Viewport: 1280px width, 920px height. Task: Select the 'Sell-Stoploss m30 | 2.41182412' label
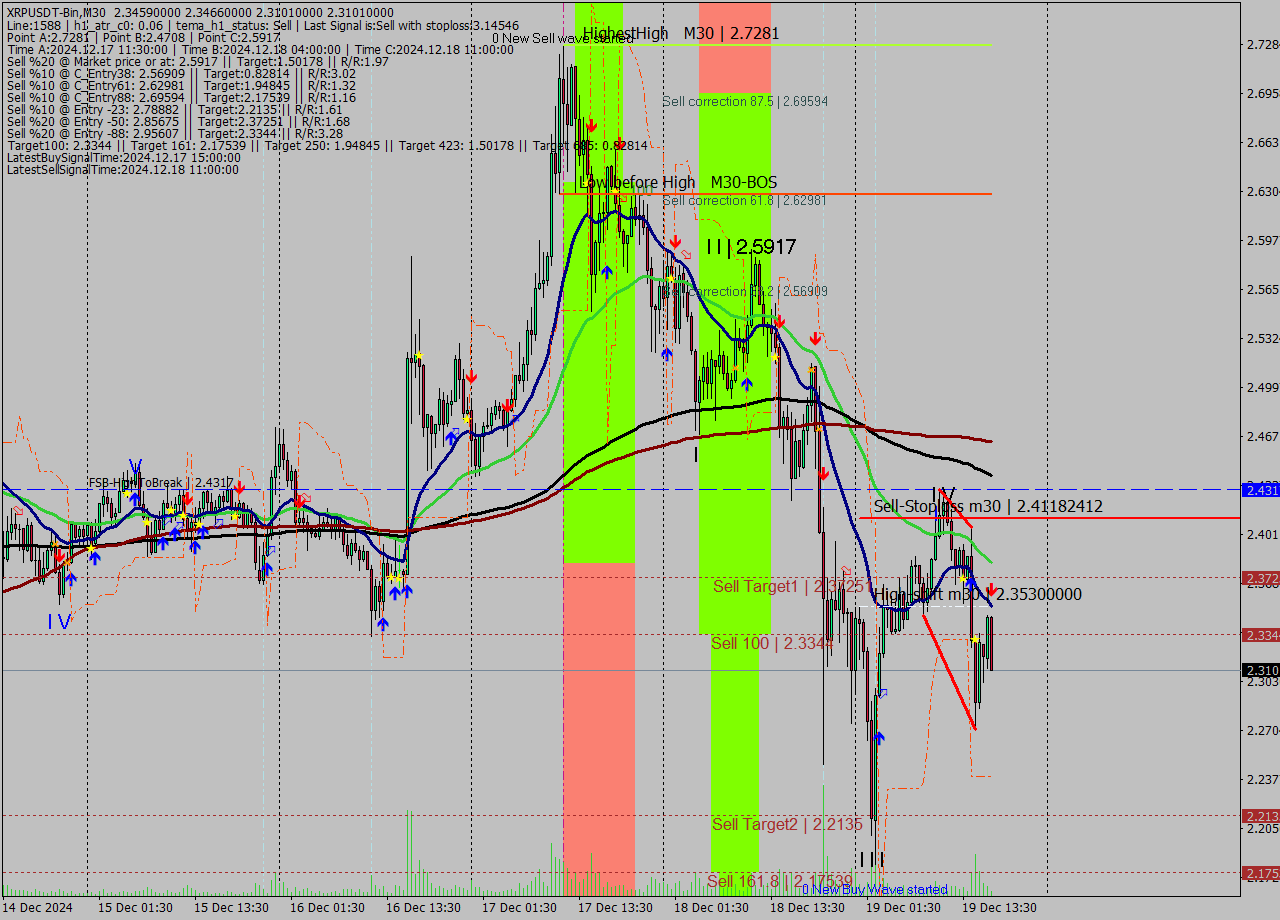(988, 506)
